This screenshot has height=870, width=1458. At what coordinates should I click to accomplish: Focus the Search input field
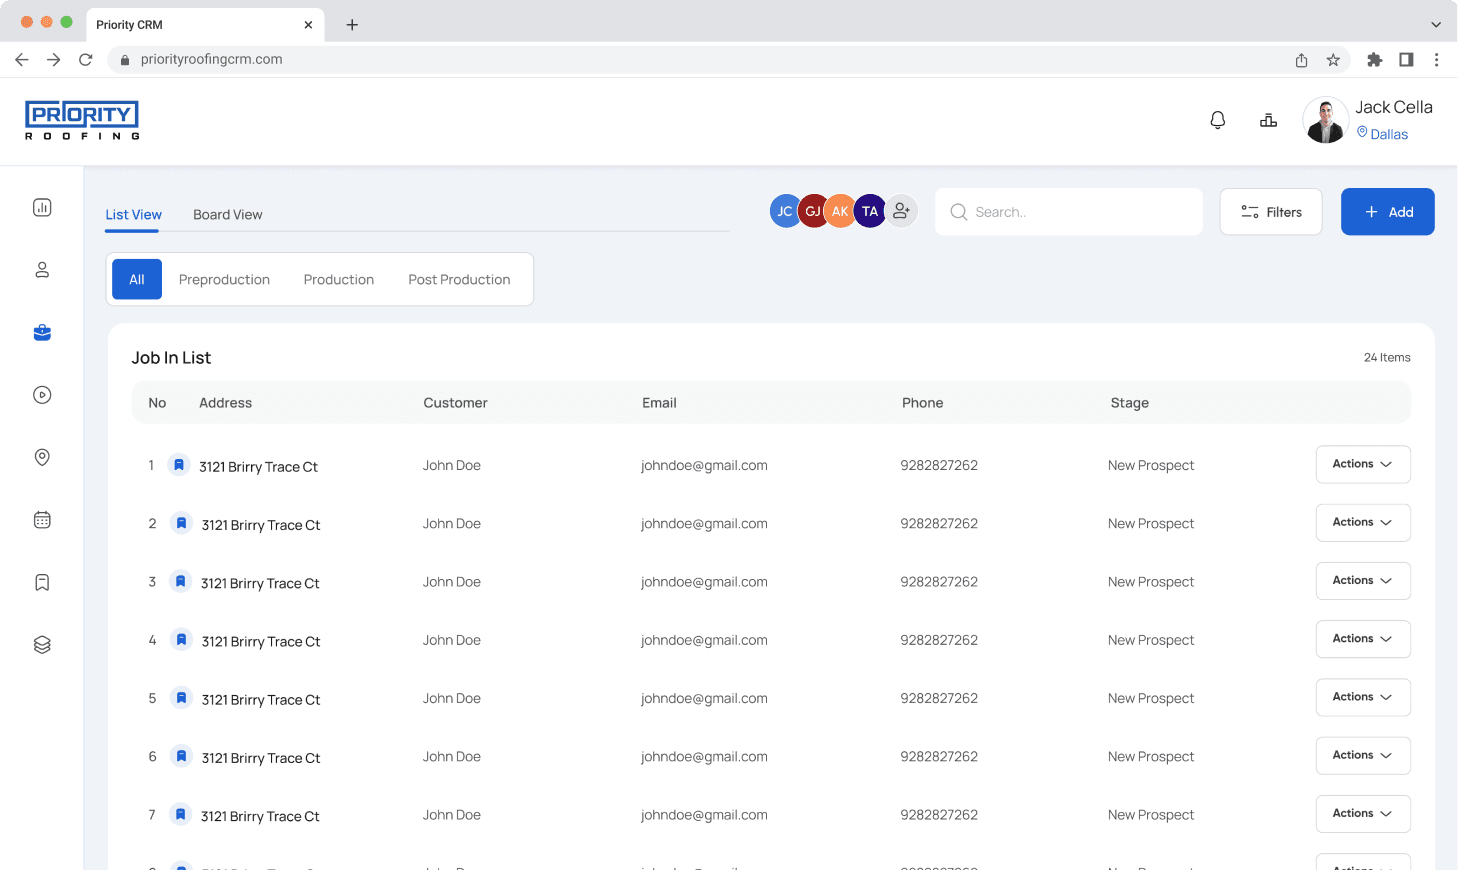point(1068,212)
